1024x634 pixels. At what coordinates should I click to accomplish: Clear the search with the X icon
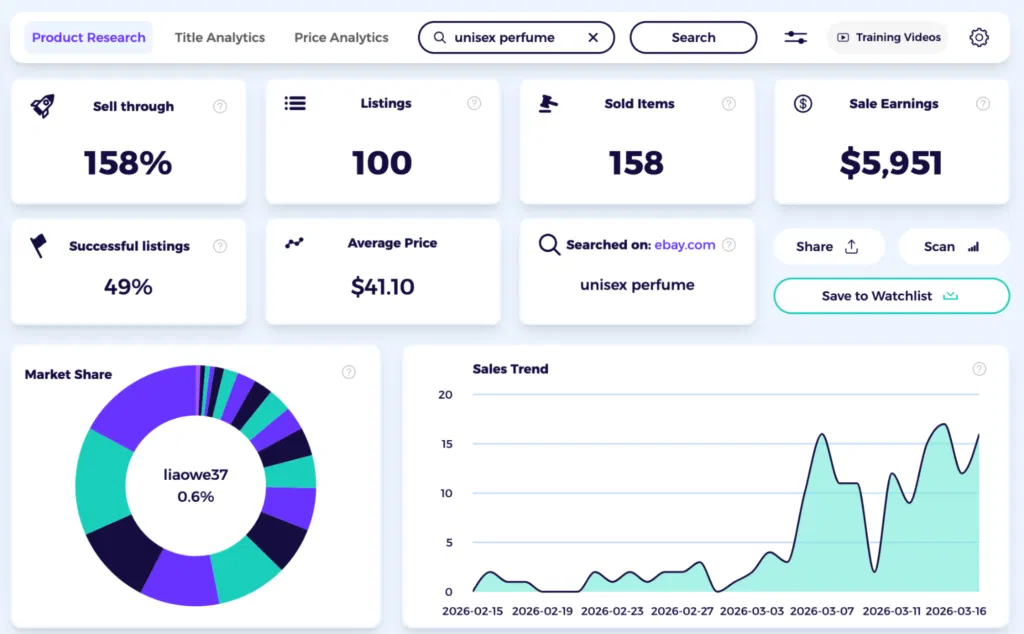(x=593, y=37)
